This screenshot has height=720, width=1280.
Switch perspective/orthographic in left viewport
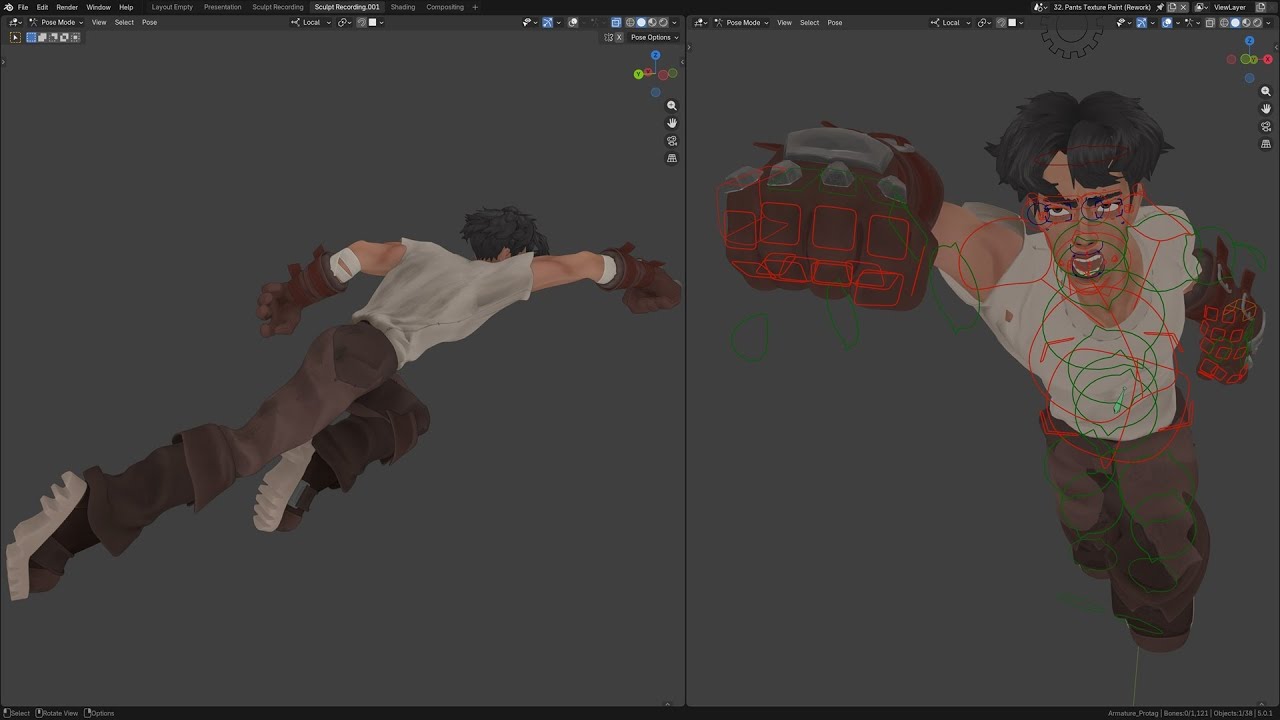pyautogui.click(x=672, y=158)
